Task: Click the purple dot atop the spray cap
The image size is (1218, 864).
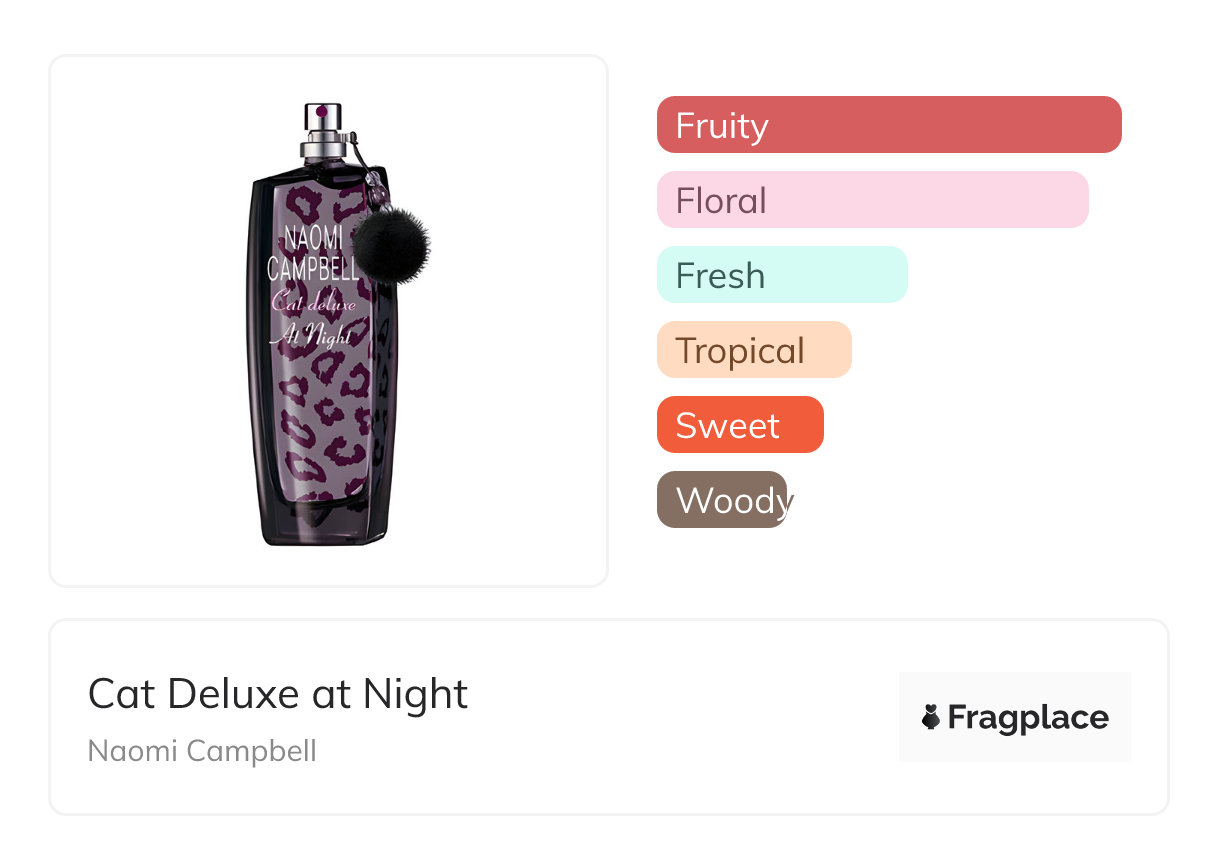Action: pyautogui.click(x=322, y=108)
